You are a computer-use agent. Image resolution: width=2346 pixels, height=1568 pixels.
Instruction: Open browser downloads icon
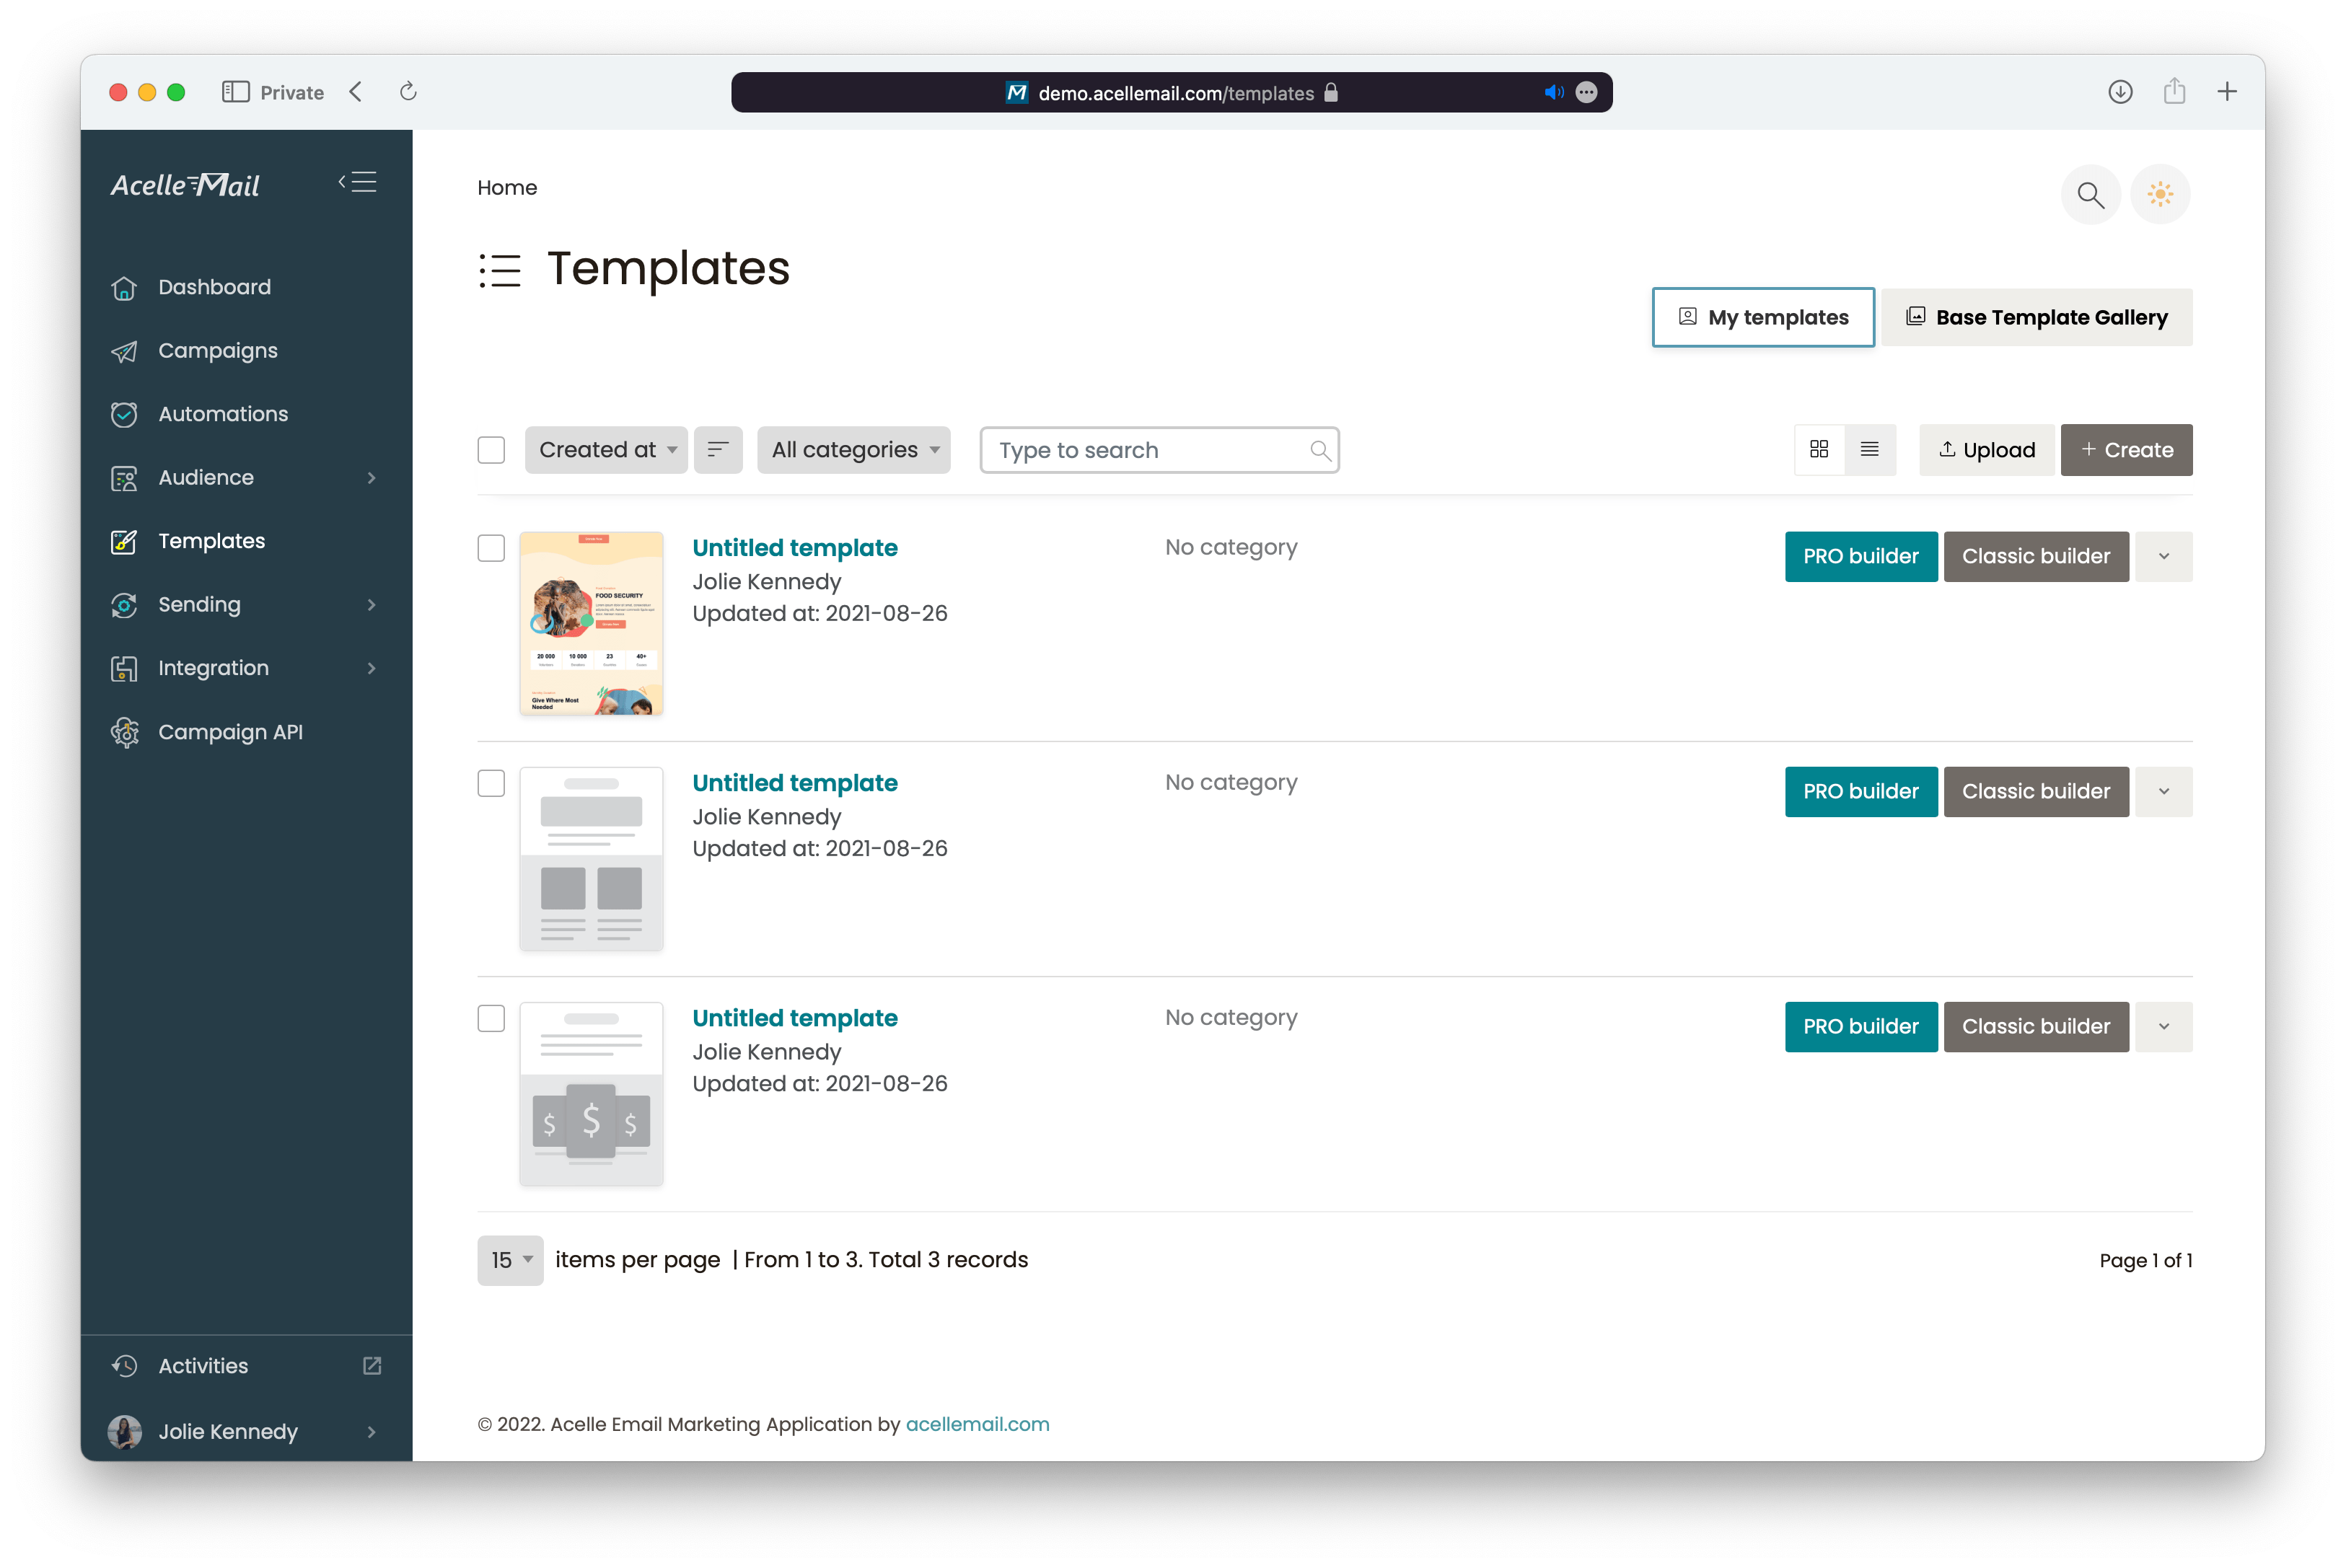point(2120,92)
